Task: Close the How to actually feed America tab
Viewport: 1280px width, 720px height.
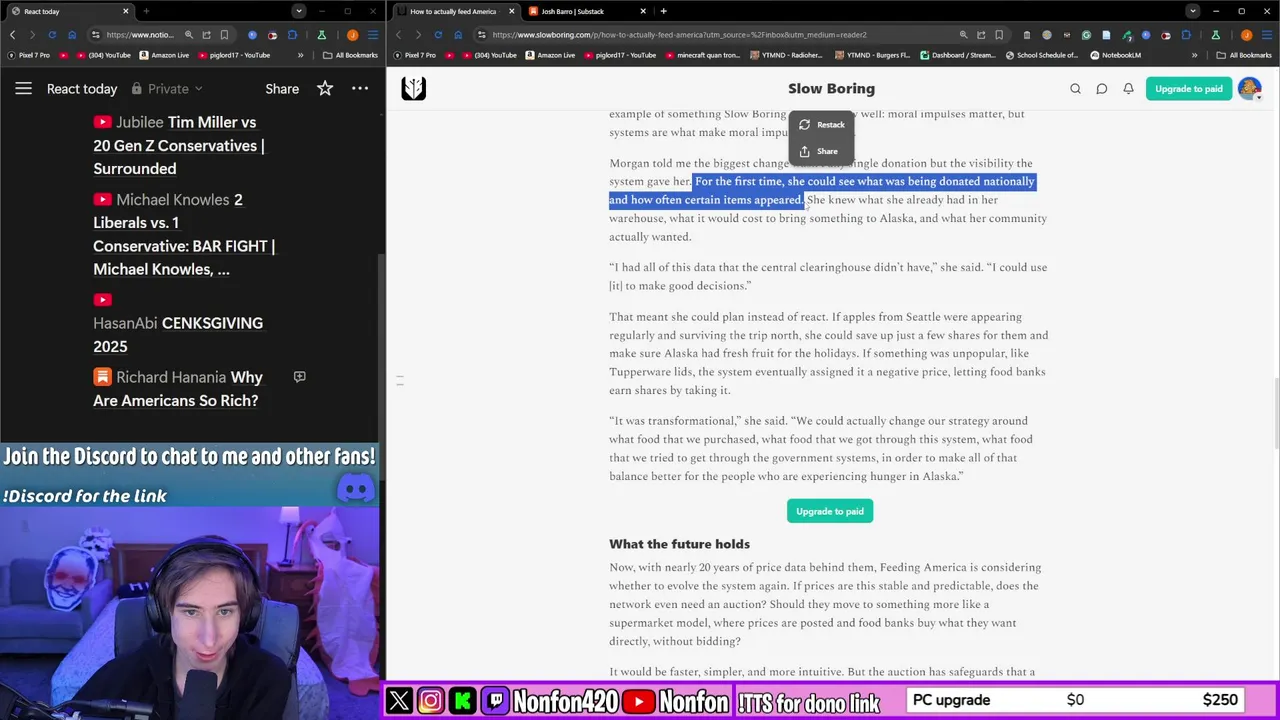Action: 511,11
